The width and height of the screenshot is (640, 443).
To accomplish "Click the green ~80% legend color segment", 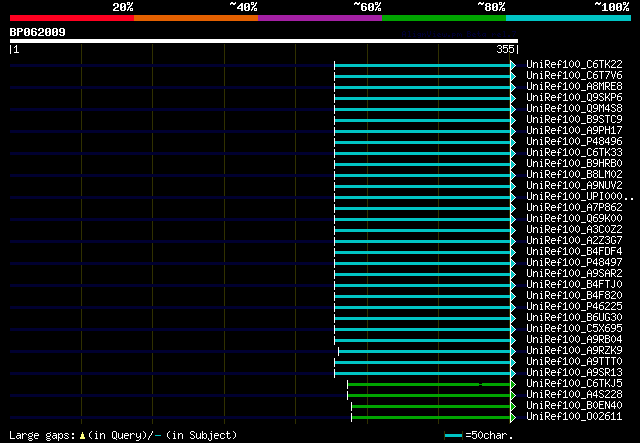I will point(444,18).
